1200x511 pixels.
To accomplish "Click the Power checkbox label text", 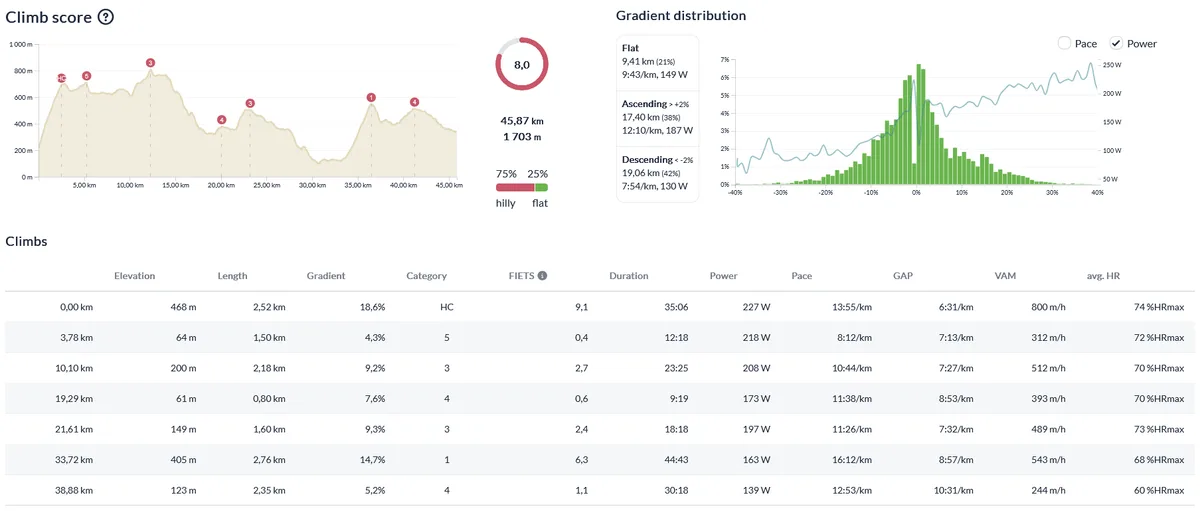I will 1142,44.
